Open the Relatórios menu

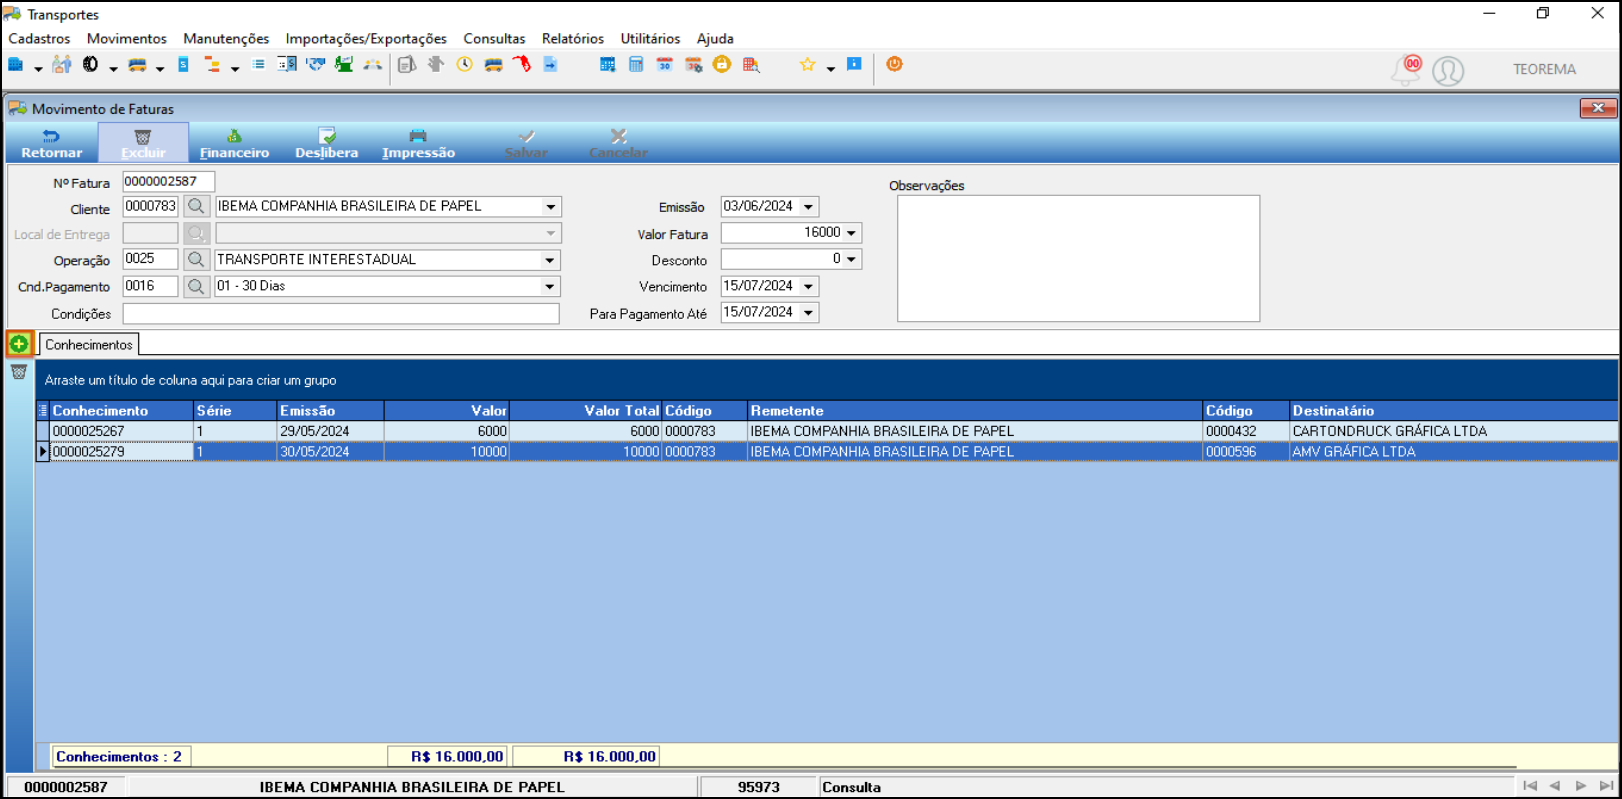coord(573,38)
